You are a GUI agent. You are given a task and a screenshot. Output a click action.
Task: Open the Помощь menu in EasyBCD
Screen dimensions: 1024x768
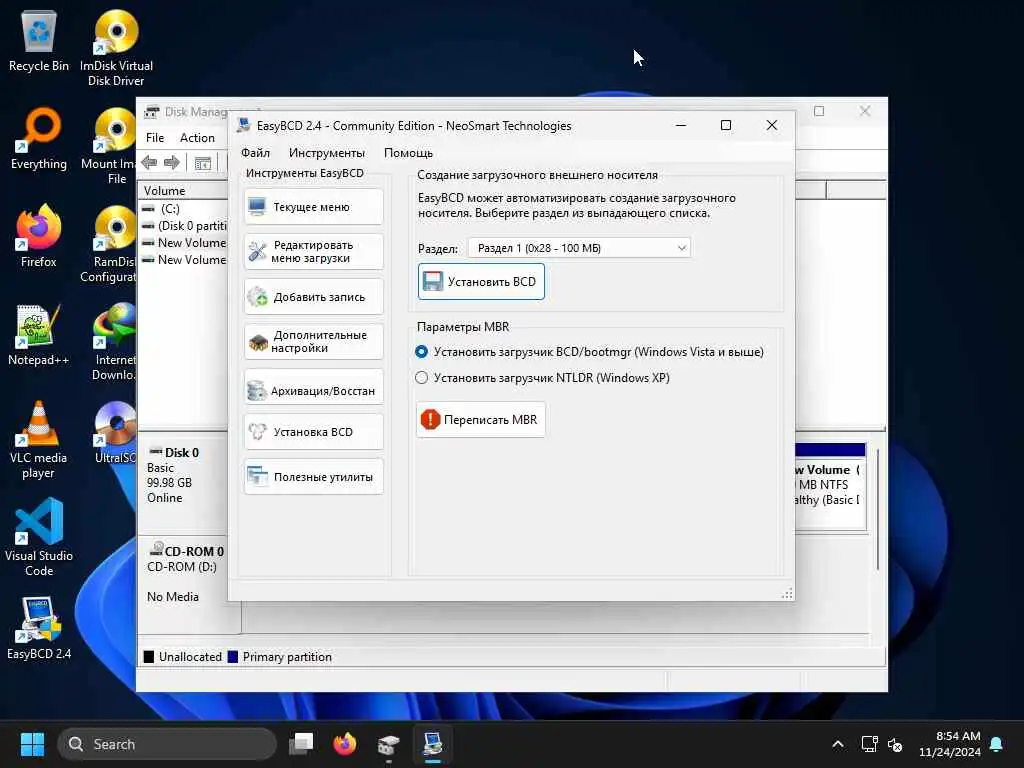click(408, 153)
